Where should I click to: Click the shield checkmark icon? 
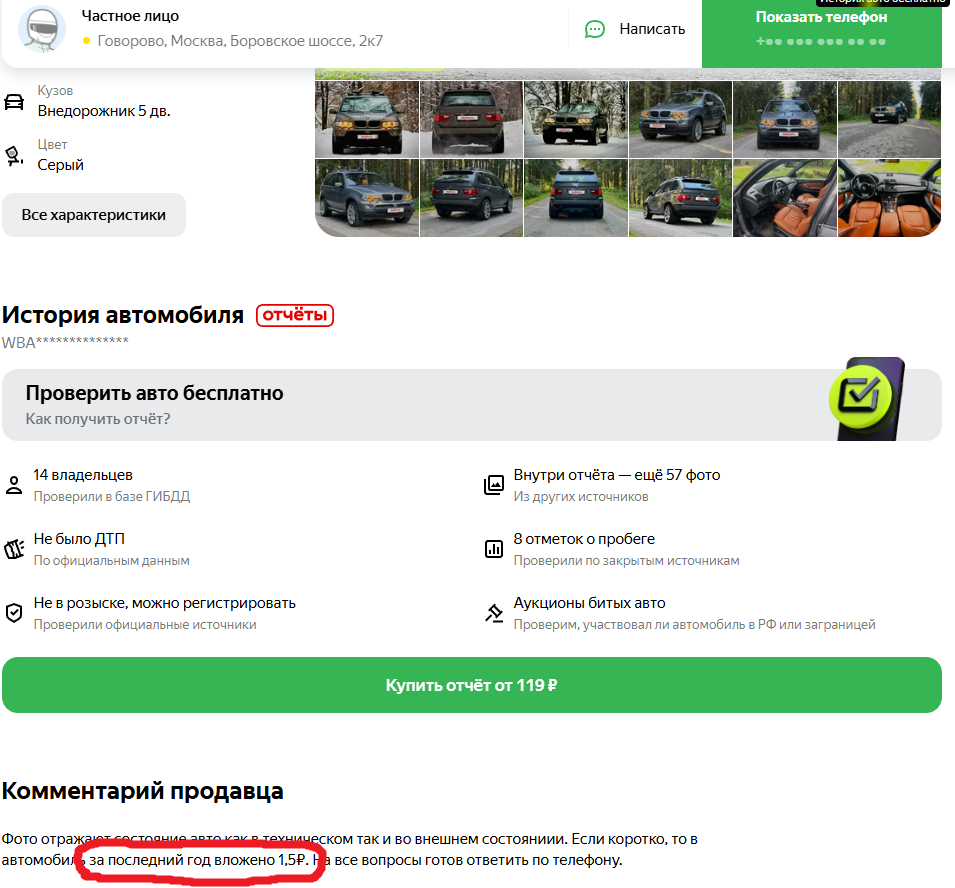pos(14,613)
